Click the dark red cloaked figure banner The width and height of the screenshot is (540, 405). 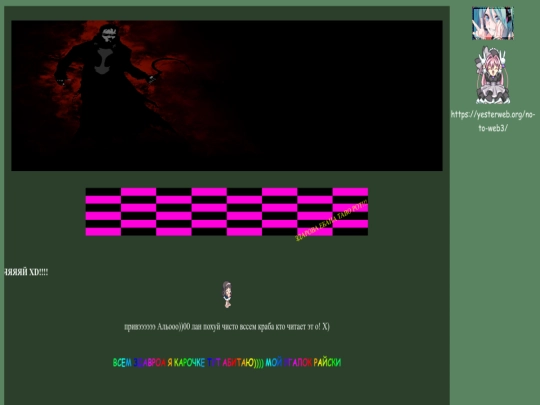pyautogui.click(x=227, y=95)
